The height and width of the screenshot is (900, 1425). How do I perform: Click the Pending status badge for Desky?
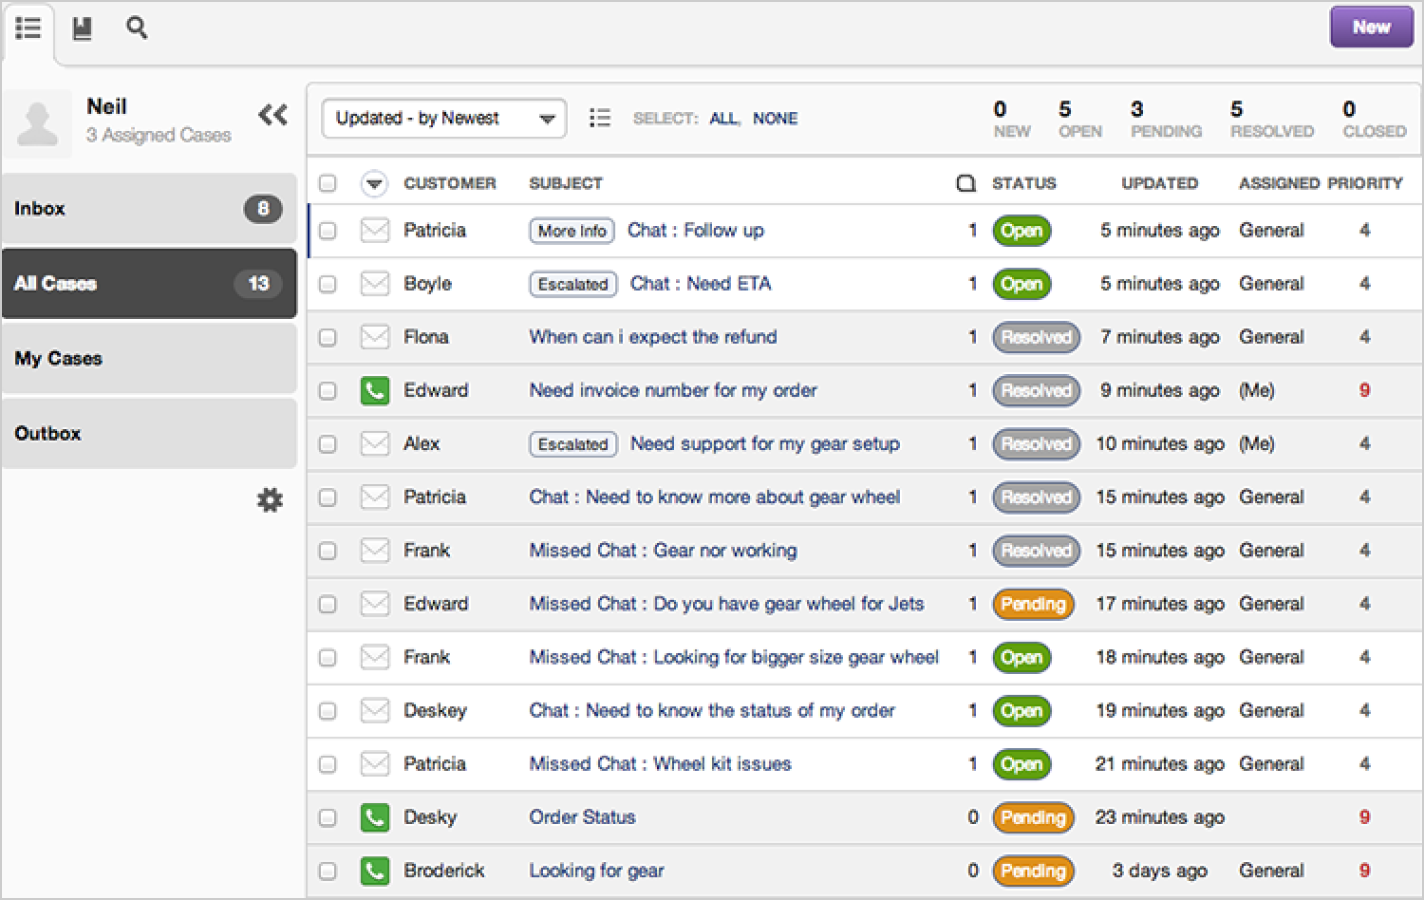(1033, 817)
